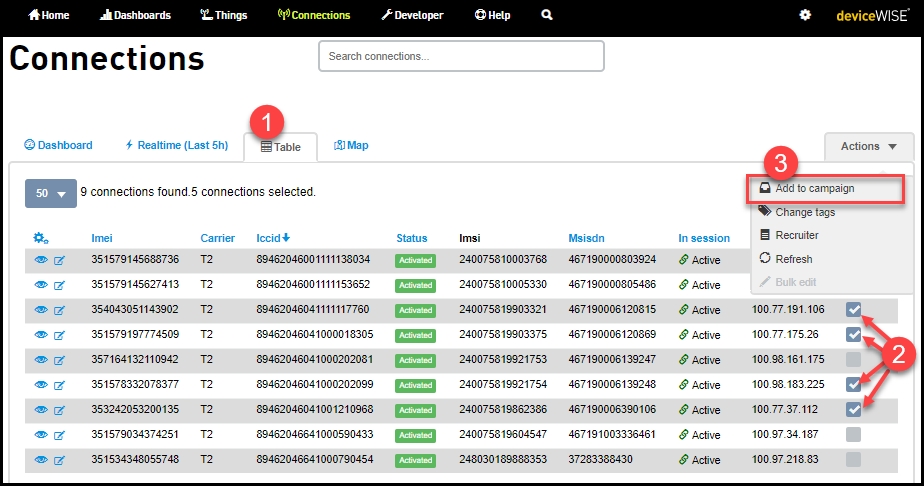The image size is (924, 486).
Task: Uncheck checkbox for IP 100.77.191.106
Action: pyautogui.click(x=853, y=309)
